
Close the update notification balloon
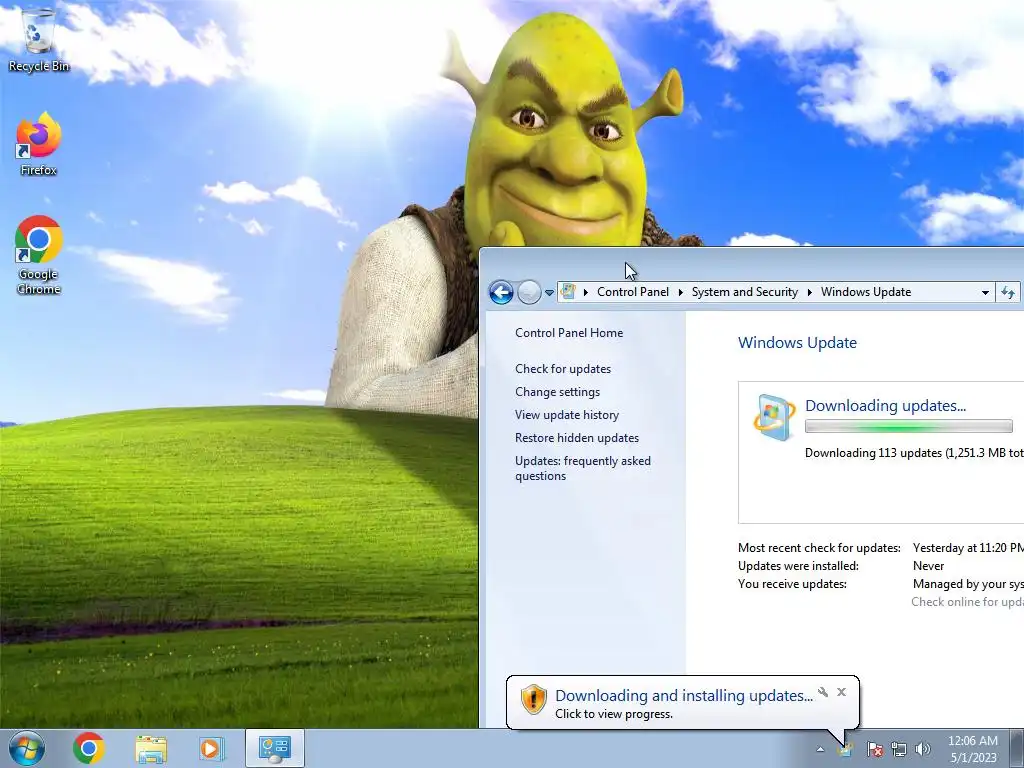click(x=841, y=692)
